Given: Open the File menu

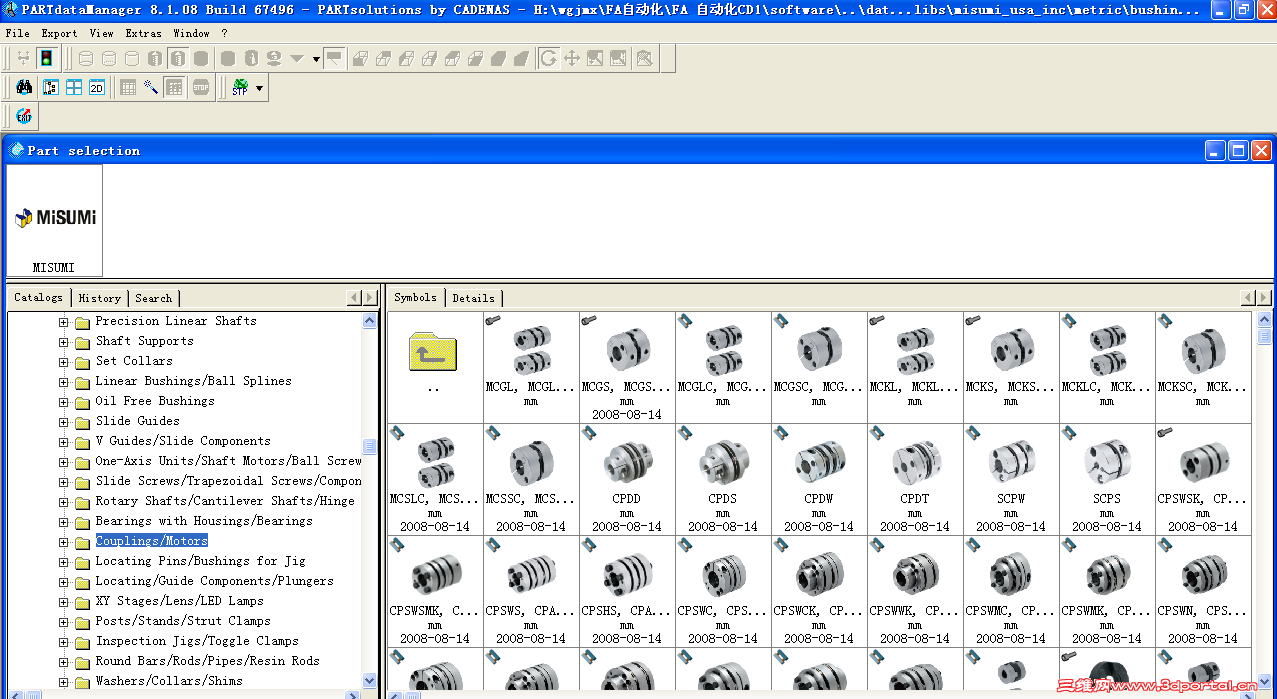Looking at the screenshot, I should tap(17, 33).
